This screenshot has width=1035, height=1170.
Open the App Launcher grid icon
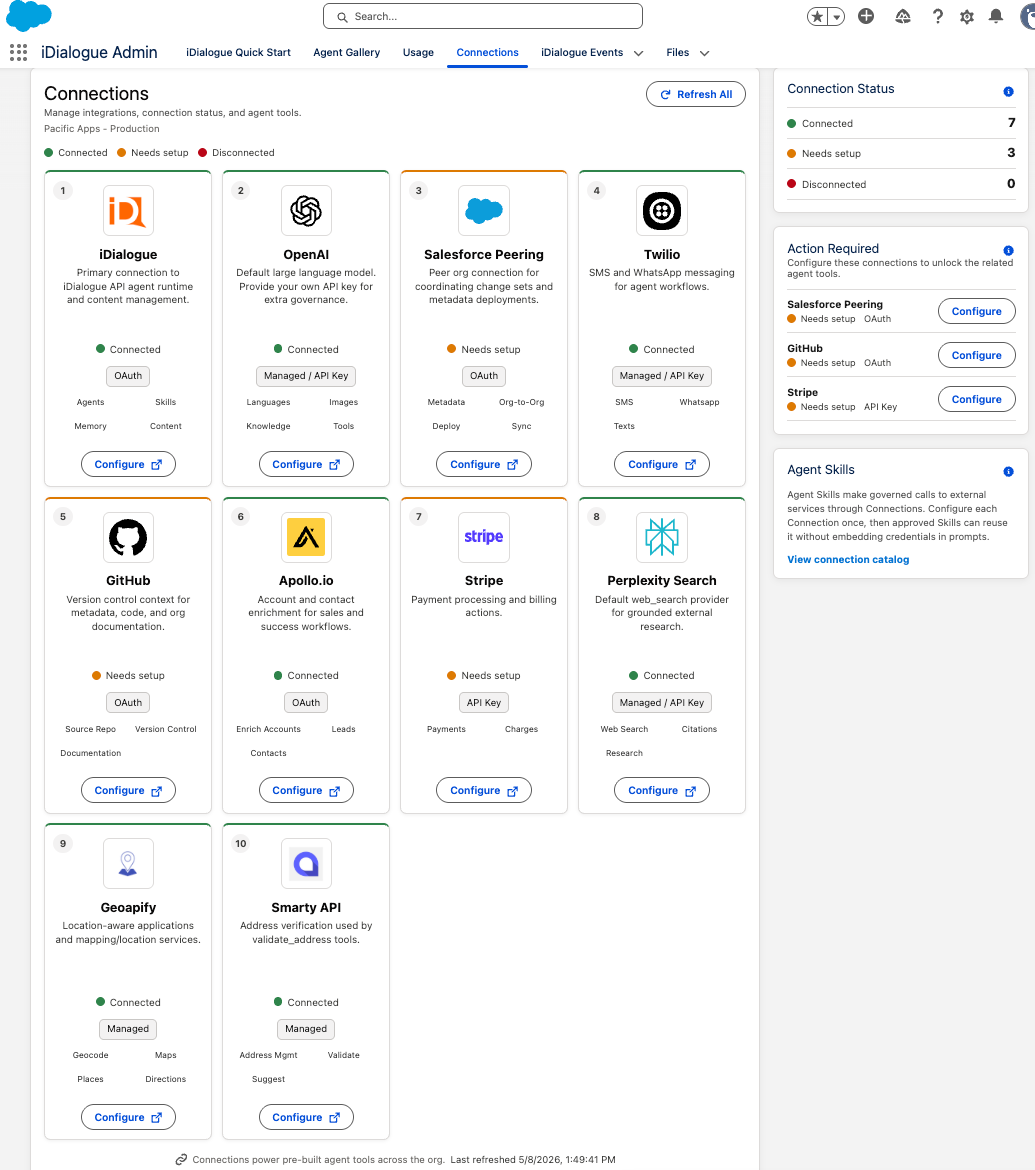pyautogui.click(x=19, y=52)
